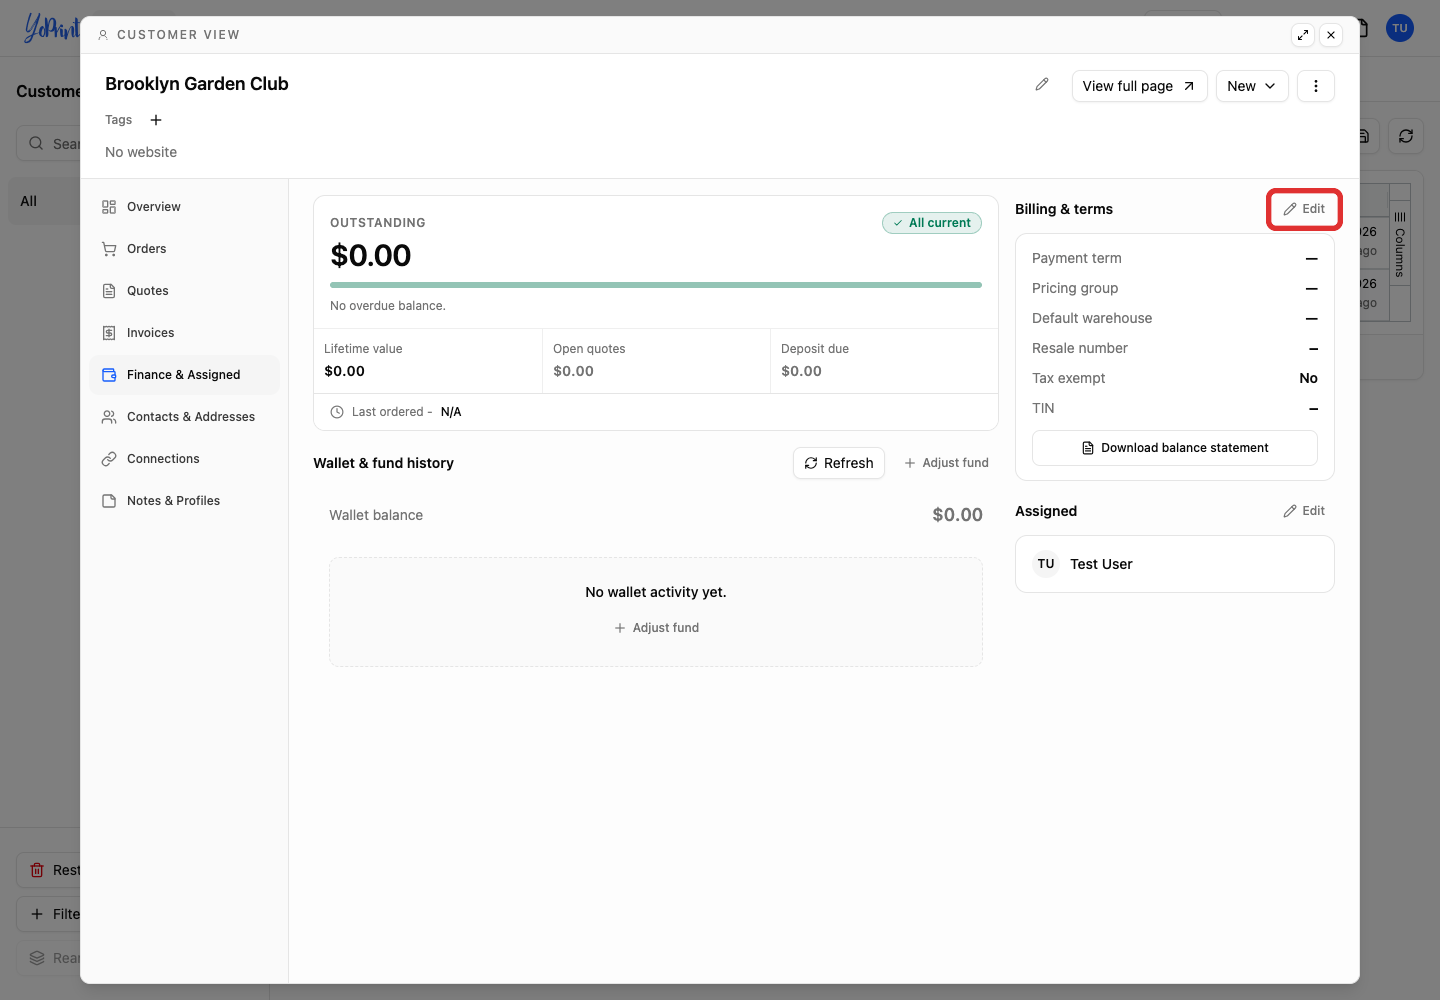The height and width of the screenshot is (1000, 1440).
Task: Open the Overview section
Action: pyautogui.click(x=184, y=207)
